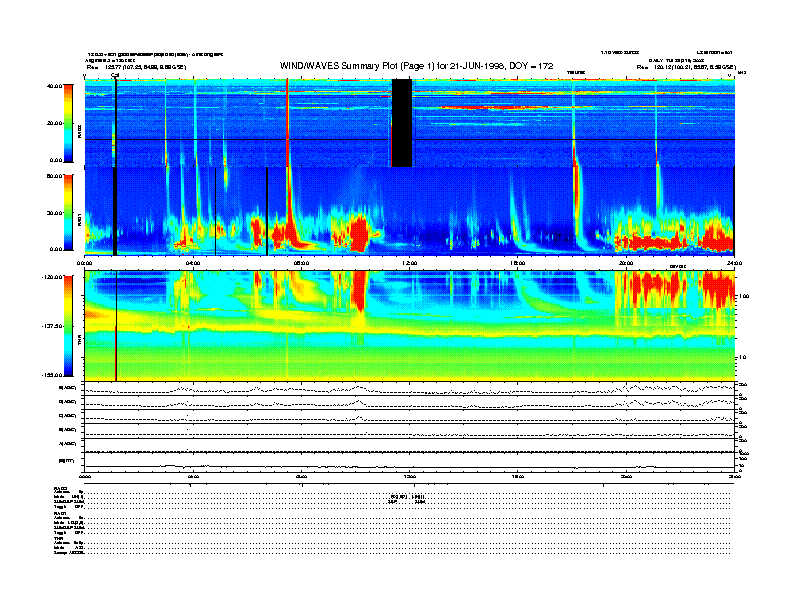Click the 04:00 tick label under the line plots
Image resolution: width=792 pixels, height=612 pixels.
[x=193, y=476]
